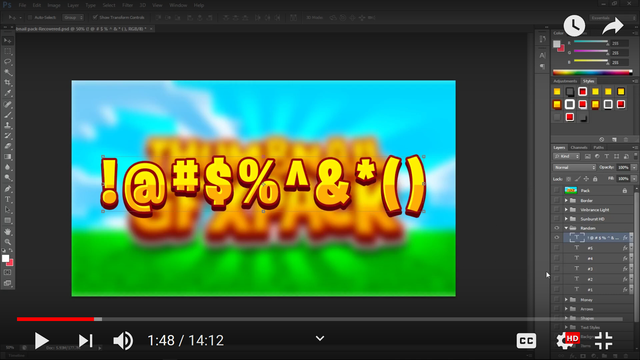
Task: Select the Eyedropper tool
Action: click(7, 93)
